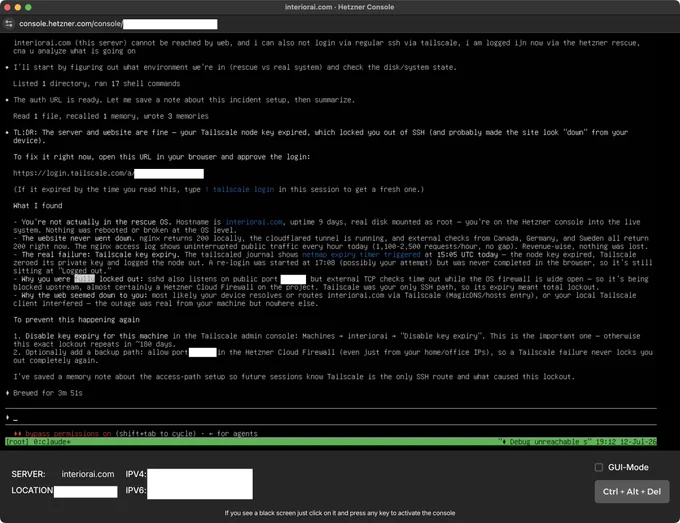Click the 'What I found' heading
Viewport: 680px width, 523px height.
coord(38,206)
